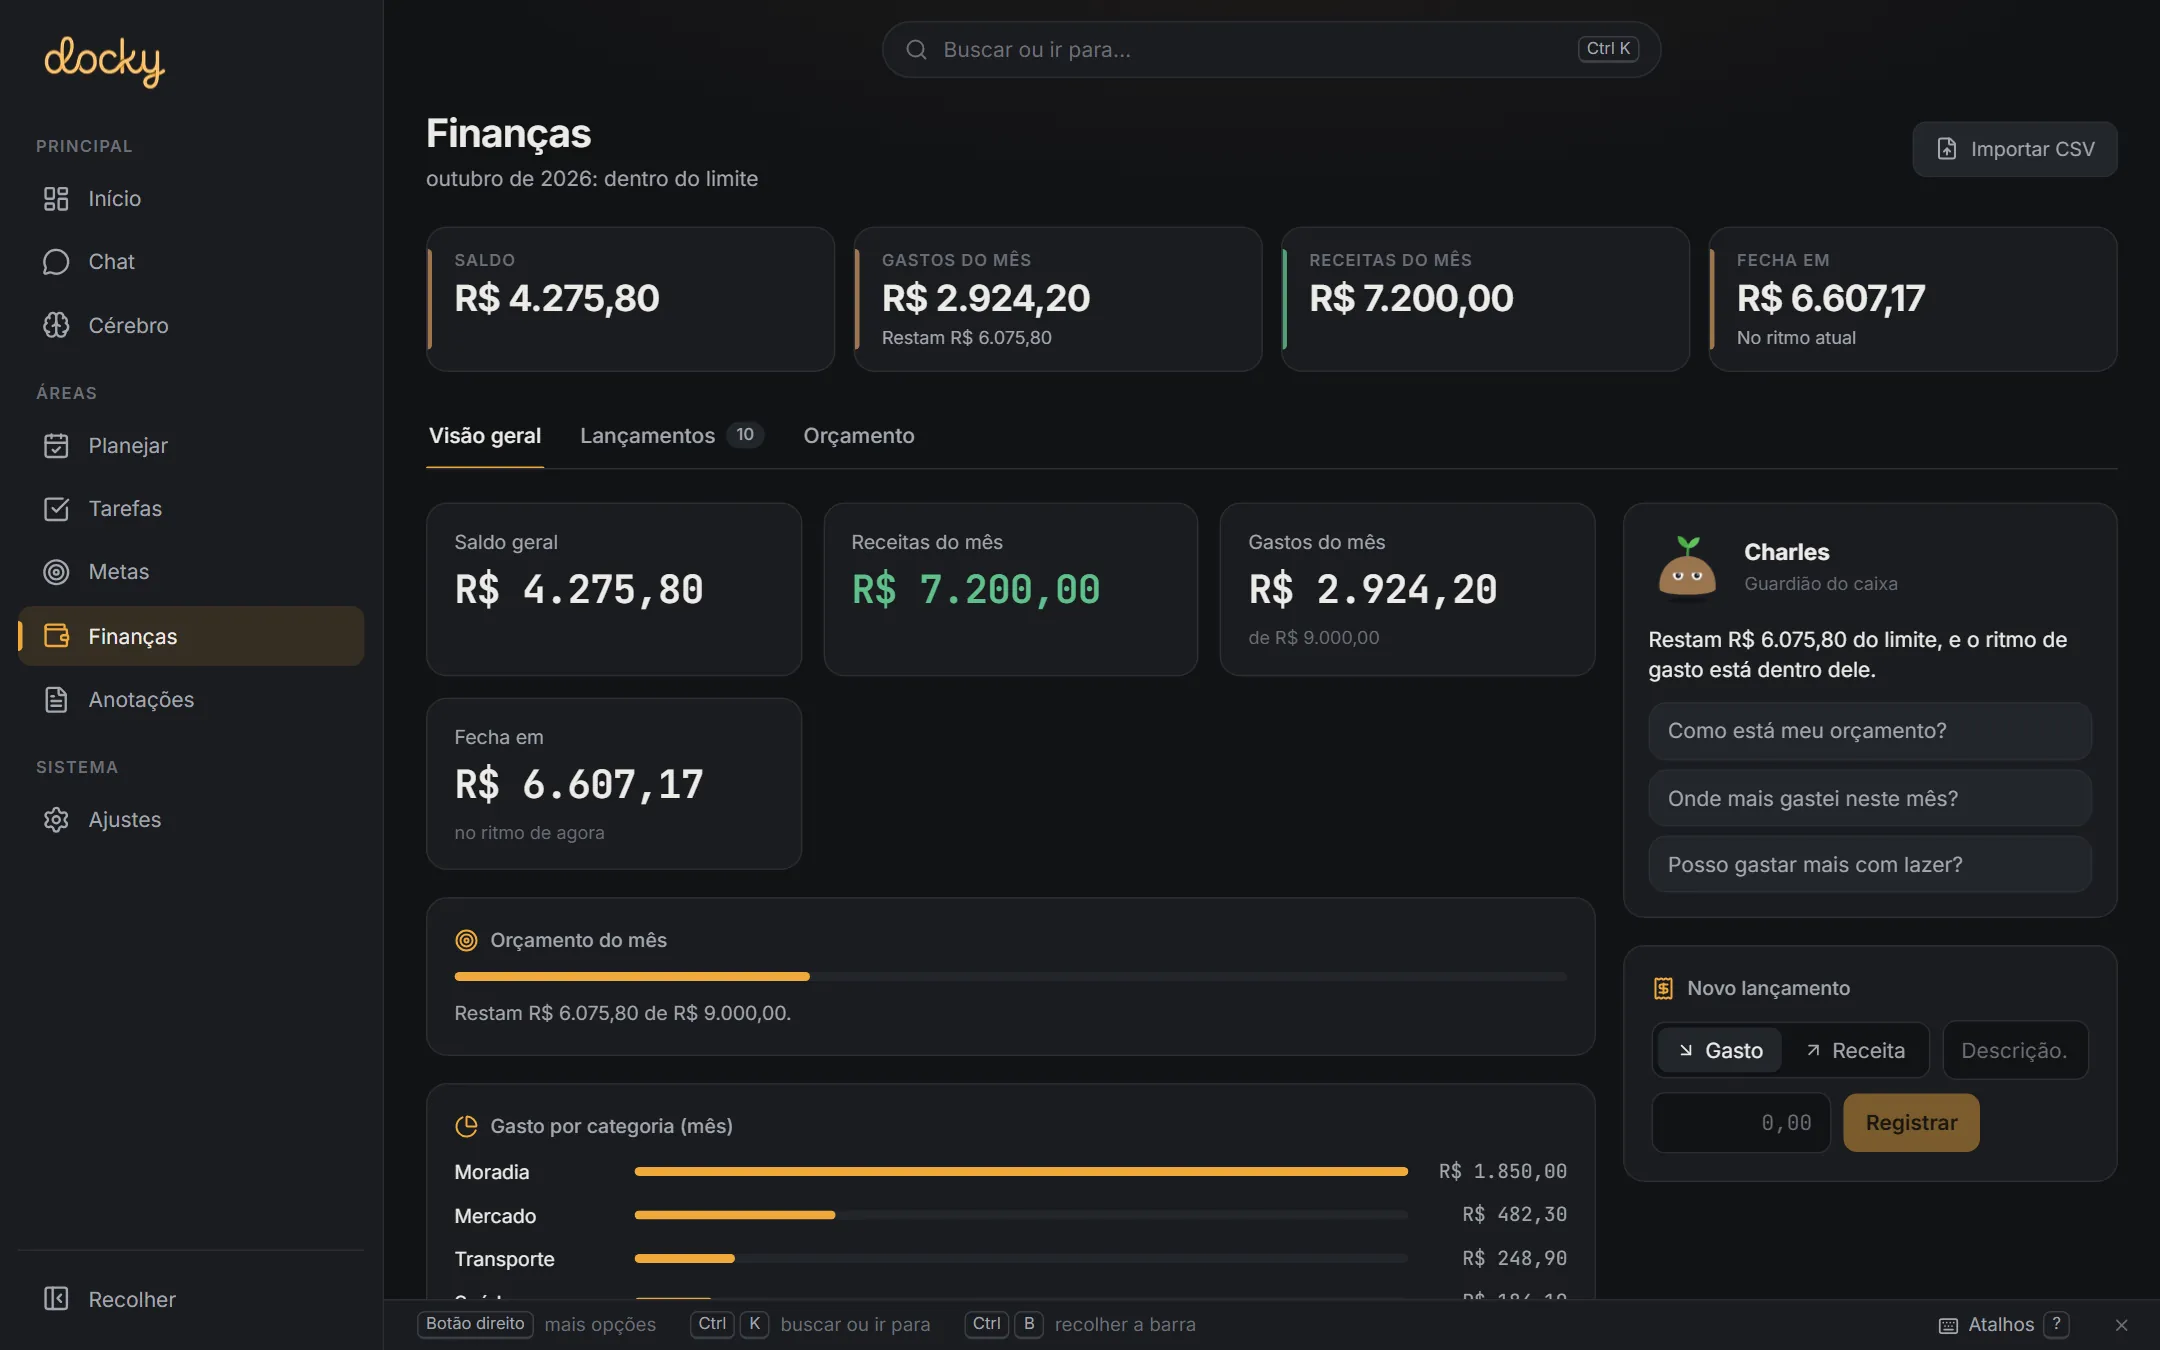
Task: Click the SALDO R$ 4.275,80 card
Action: pyautogui.click(x=631, y=299)
